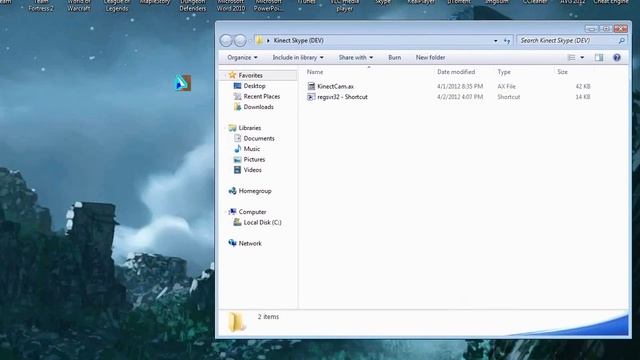Select Recent Places in navigation pane
Image resolution: width=640 pixels, height=360 pixels.
(262, 96)
